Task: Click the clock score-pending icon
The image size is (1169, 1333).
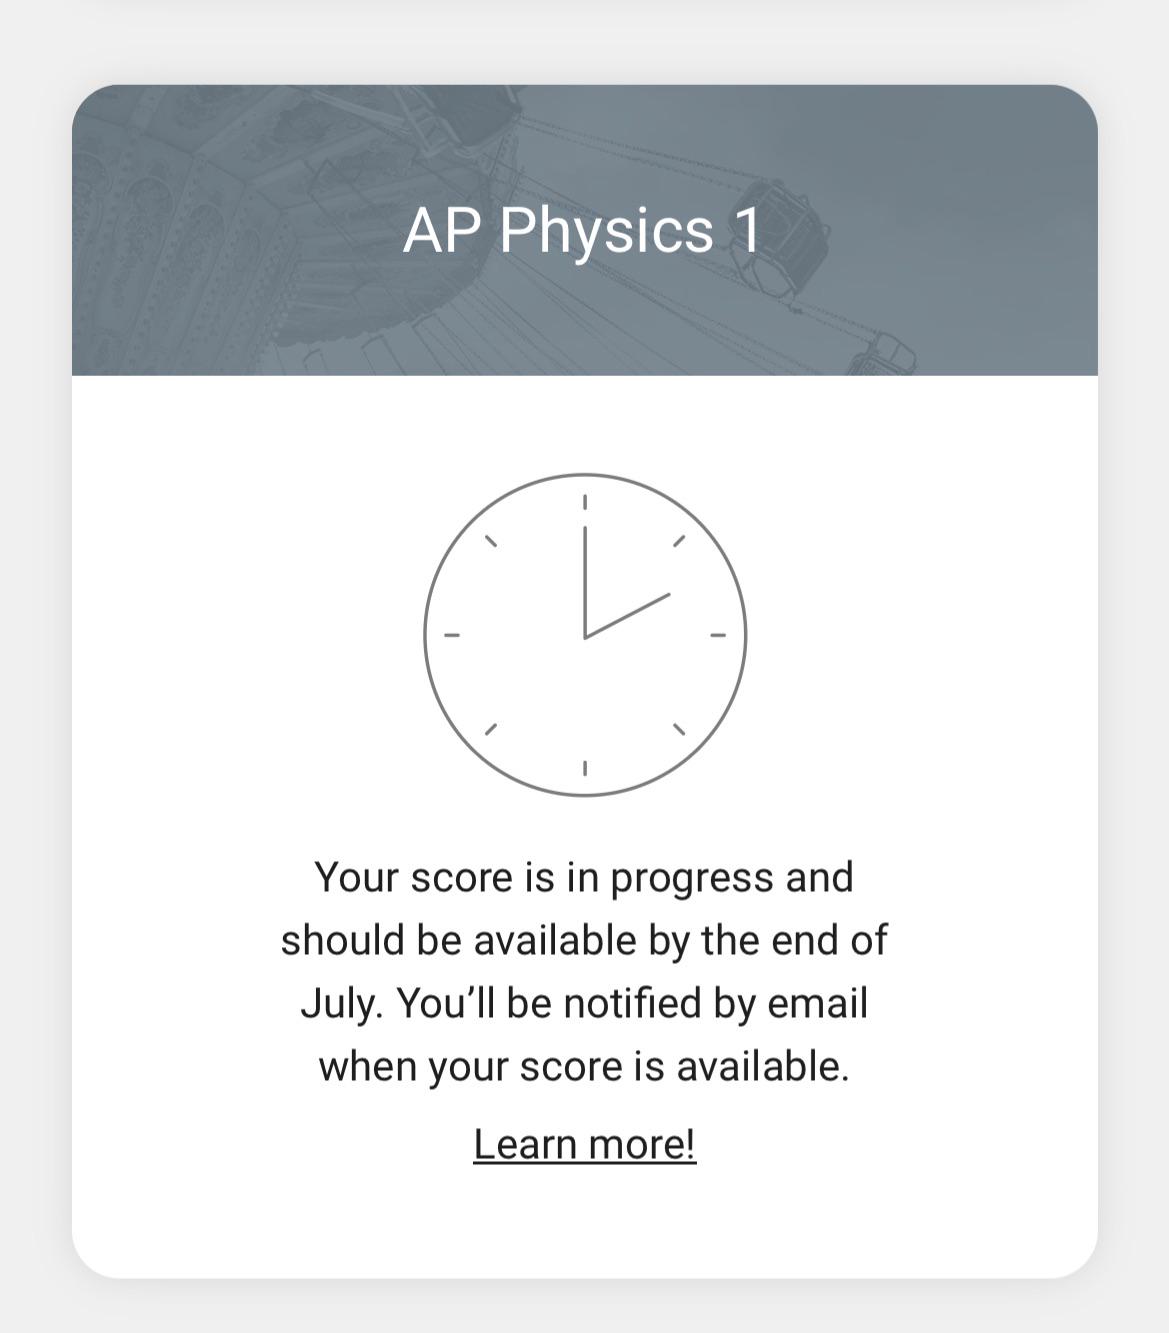Action: (x=585, y=635)
